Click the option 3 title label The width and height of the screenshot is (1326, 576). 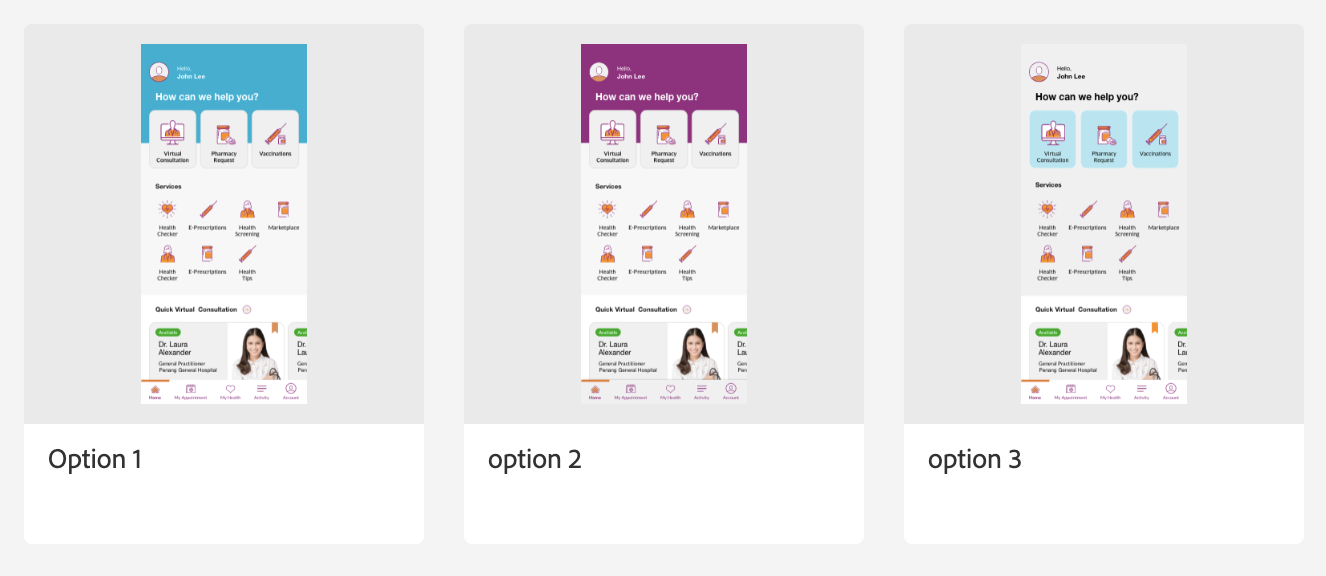(975, 459)
